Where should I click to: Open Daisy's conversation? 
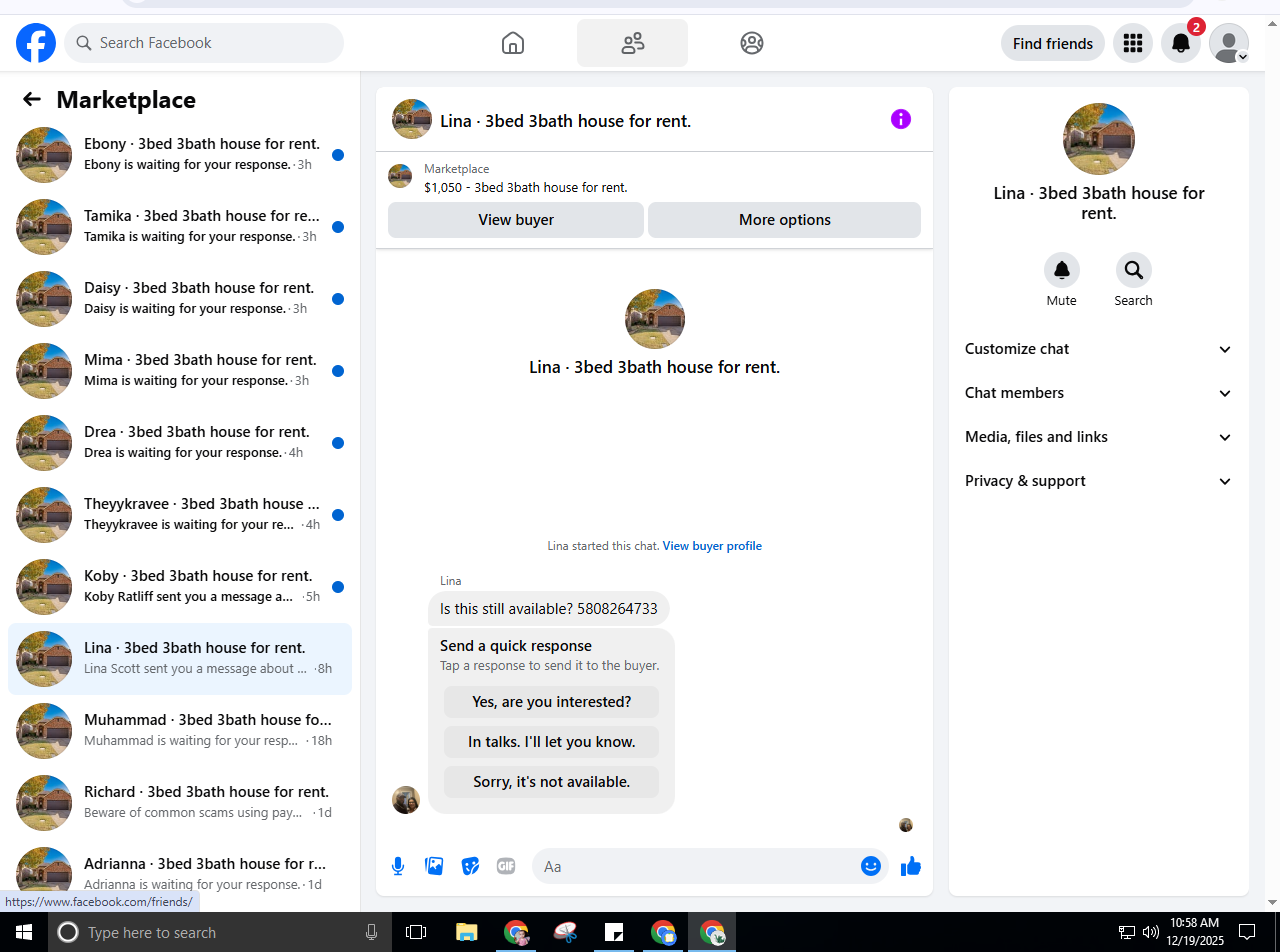pyautogui.click(x=180, y=299)
